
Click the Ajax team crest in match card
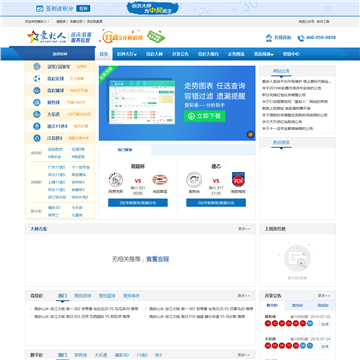(116, 180)
